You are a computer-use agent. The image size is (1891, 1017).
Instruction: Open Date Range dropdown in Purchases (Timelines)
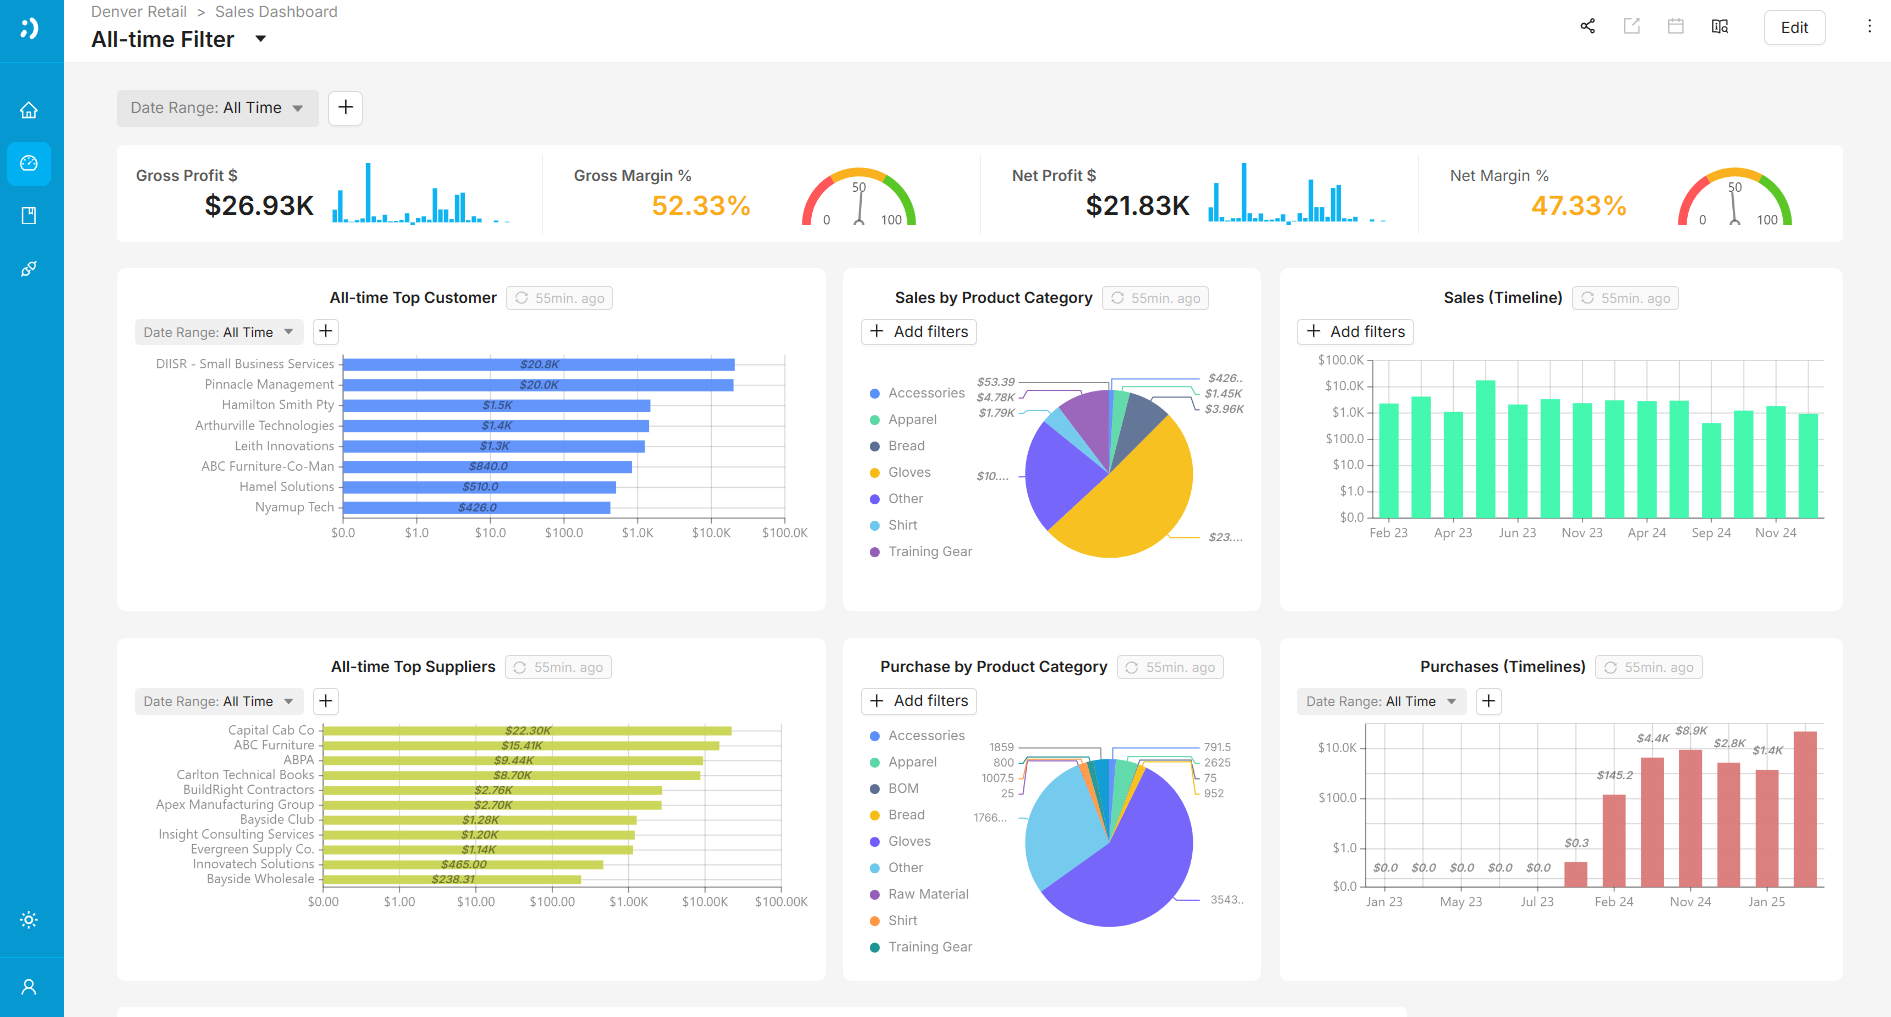1380,701
